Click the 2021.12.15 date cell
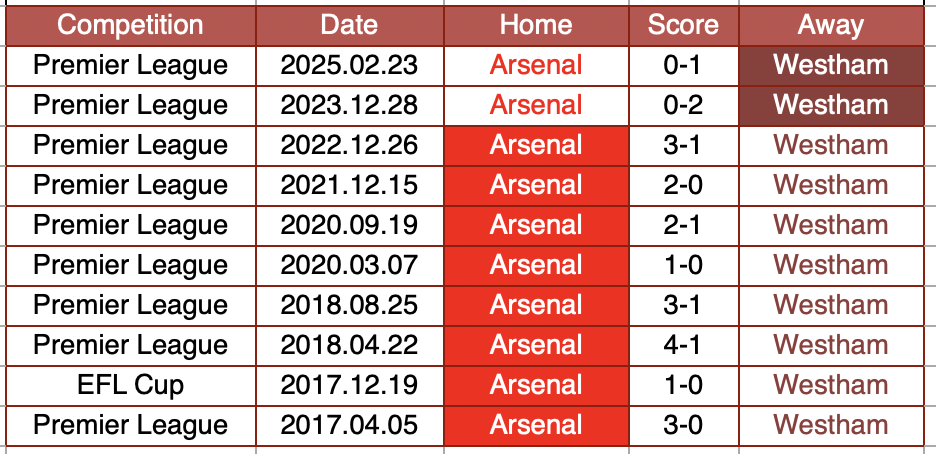The height and width of the screenshot is (454, 936). tap(349, 185)
